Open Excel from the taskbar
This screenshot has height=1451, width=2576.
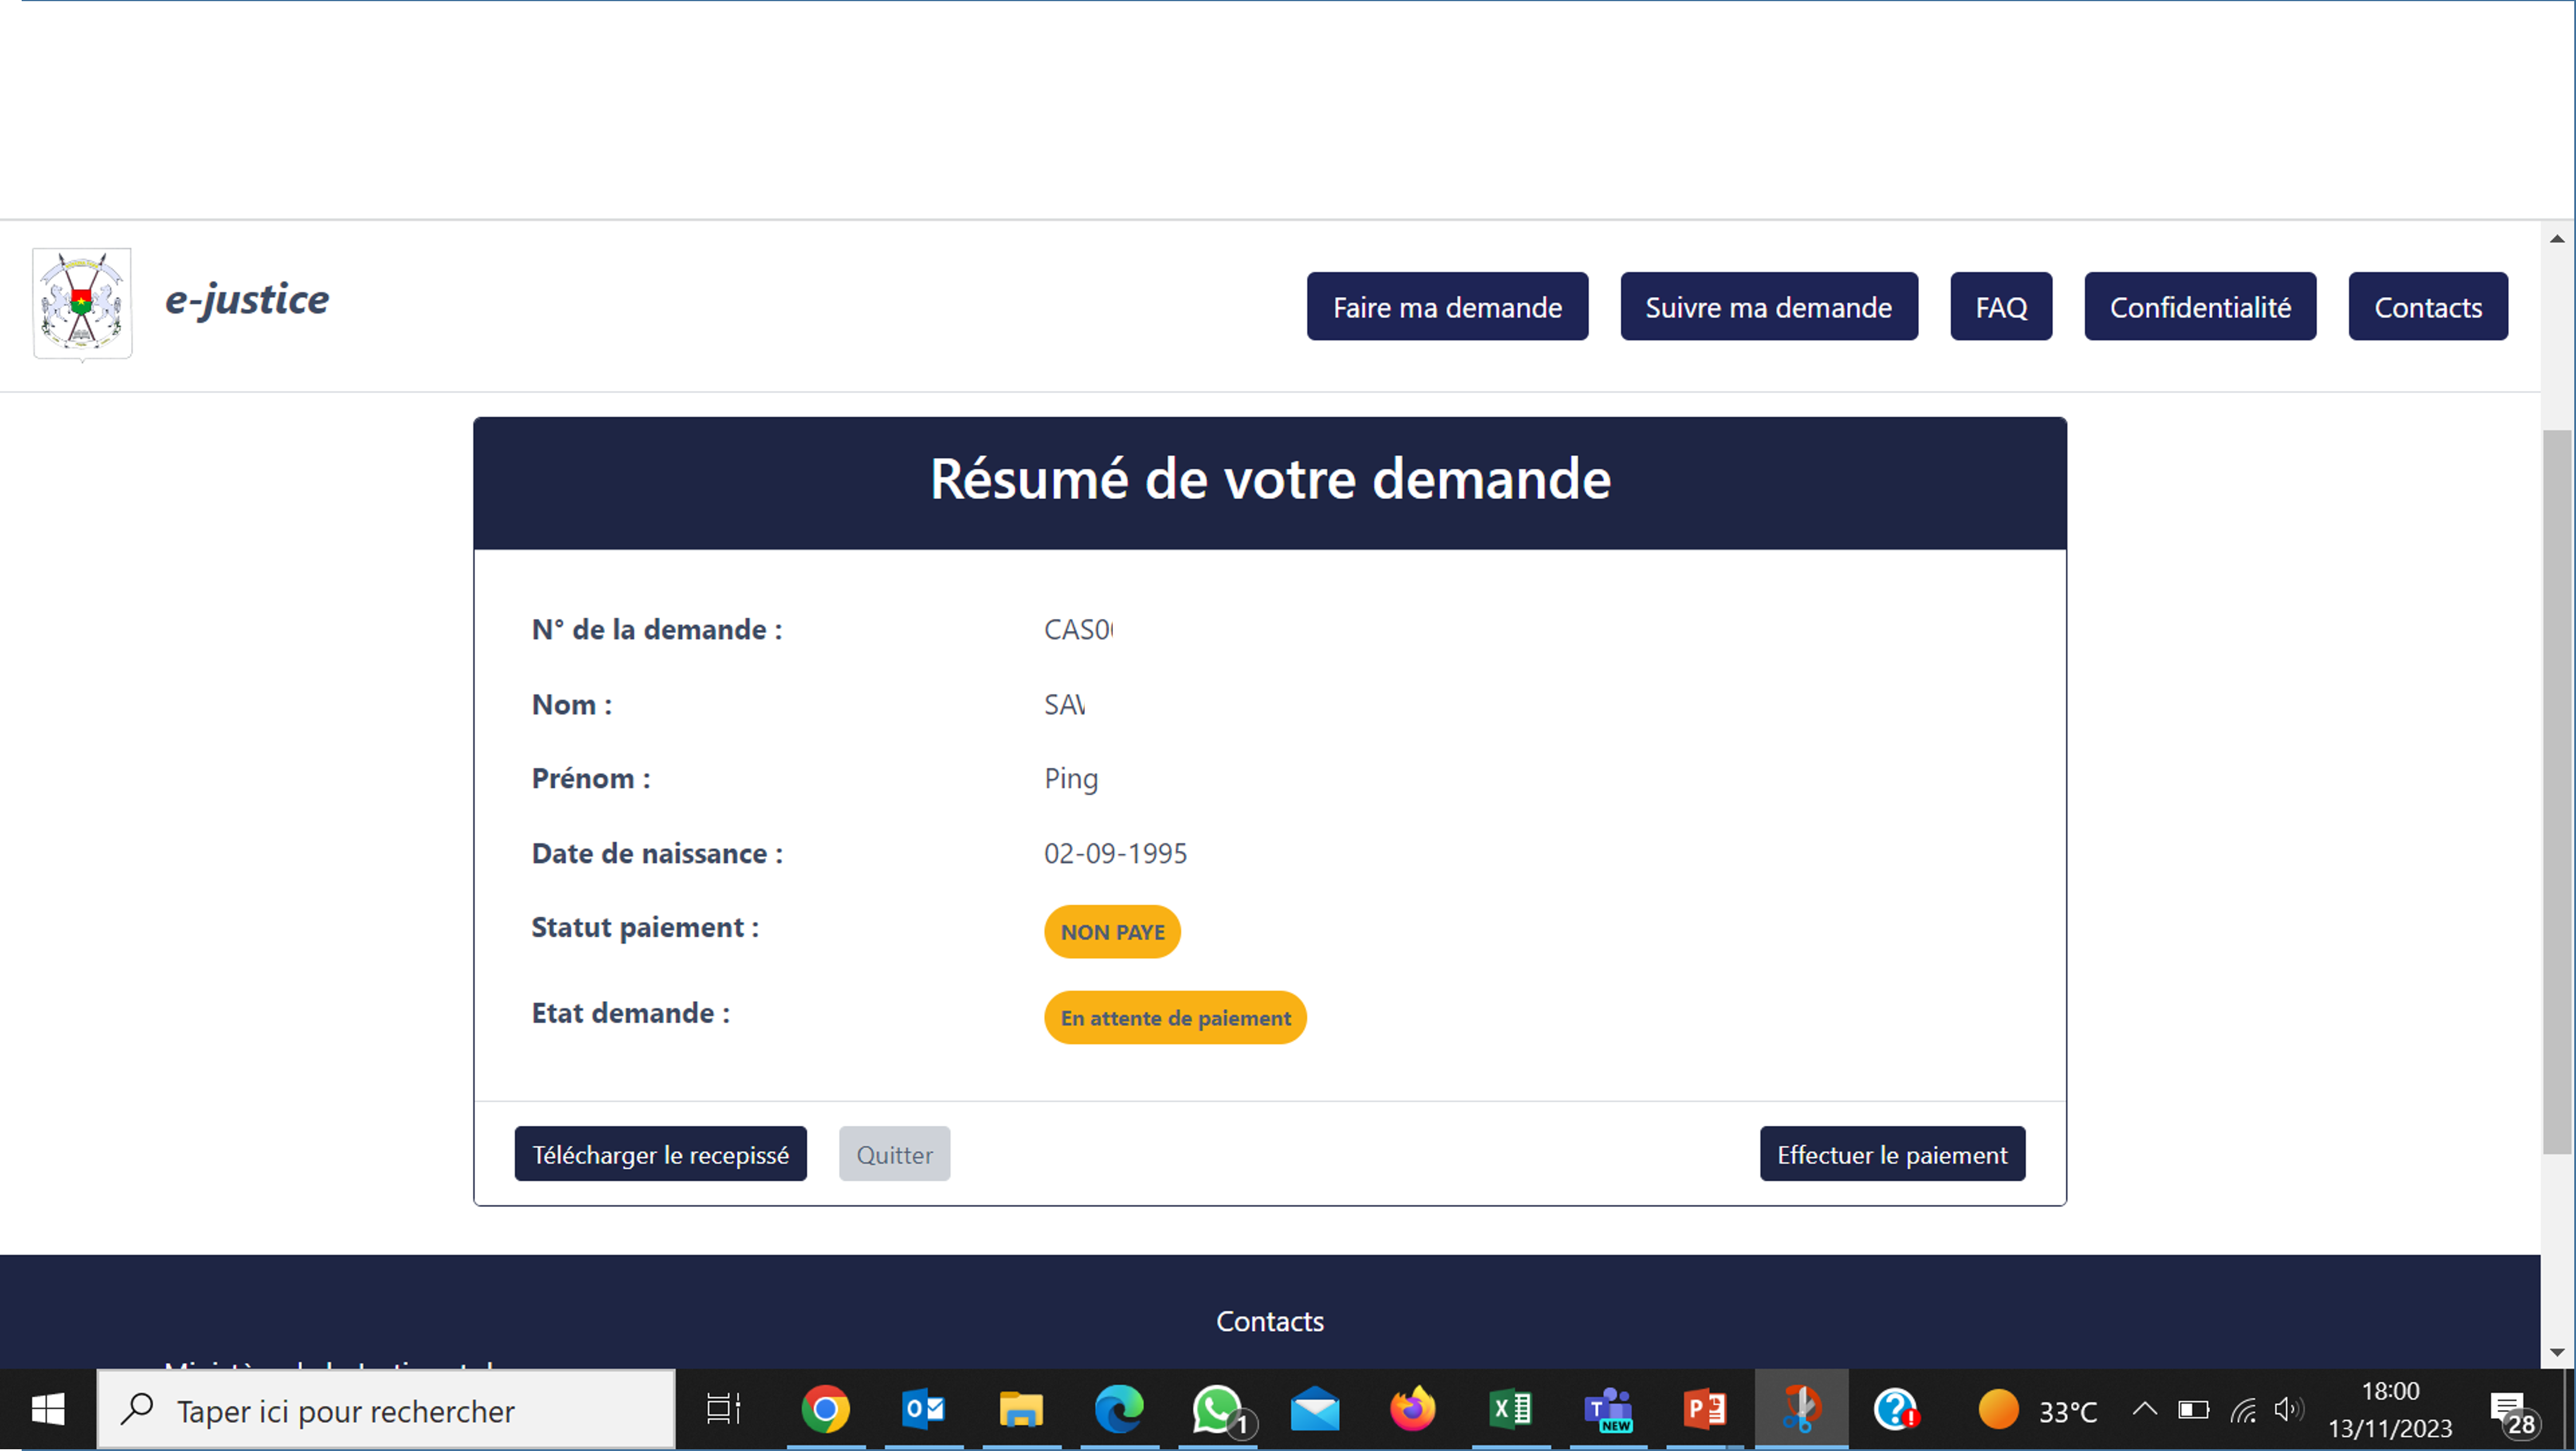(1510, 1410)
